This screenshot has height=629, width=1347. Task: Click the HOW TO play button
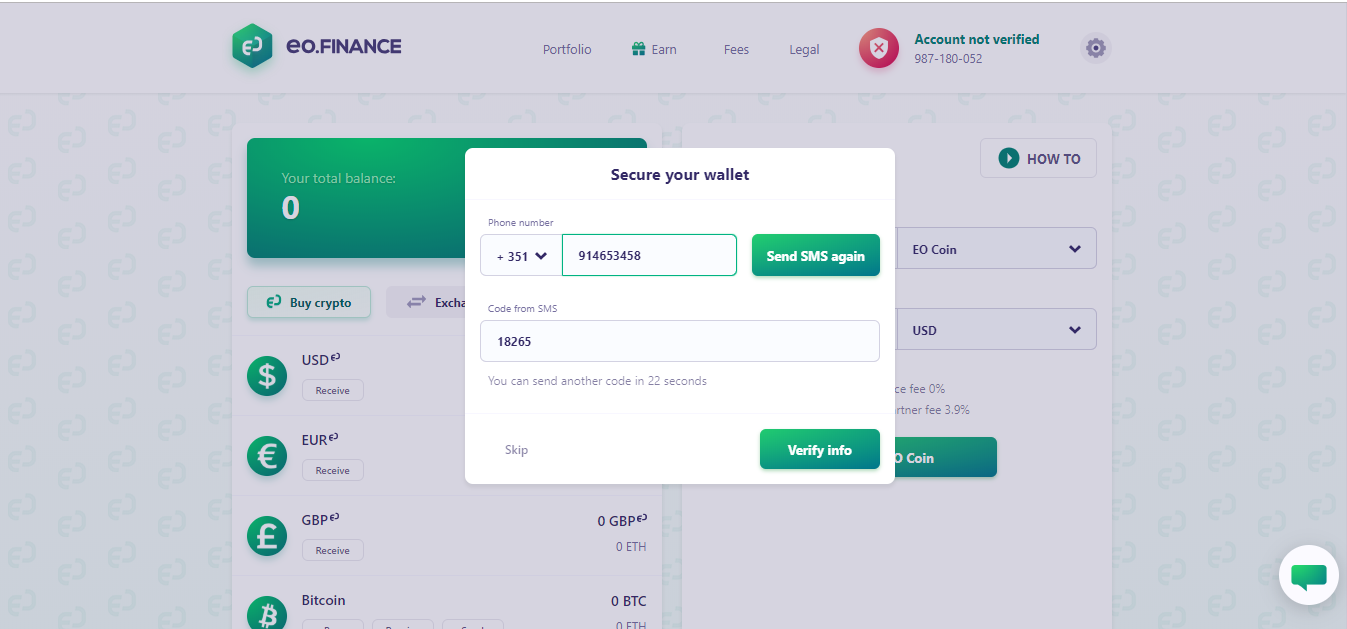[x=1039, y=158]
